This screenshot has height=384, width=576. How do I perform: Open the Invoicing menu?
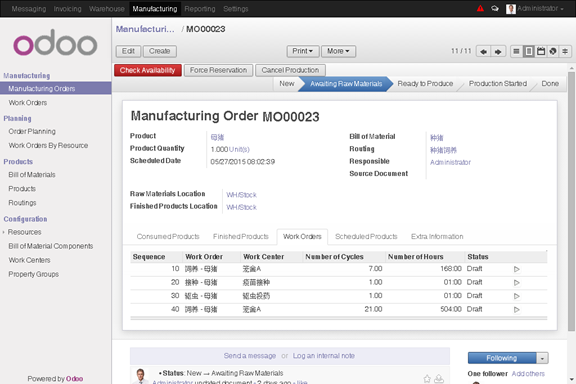[68, 9]
